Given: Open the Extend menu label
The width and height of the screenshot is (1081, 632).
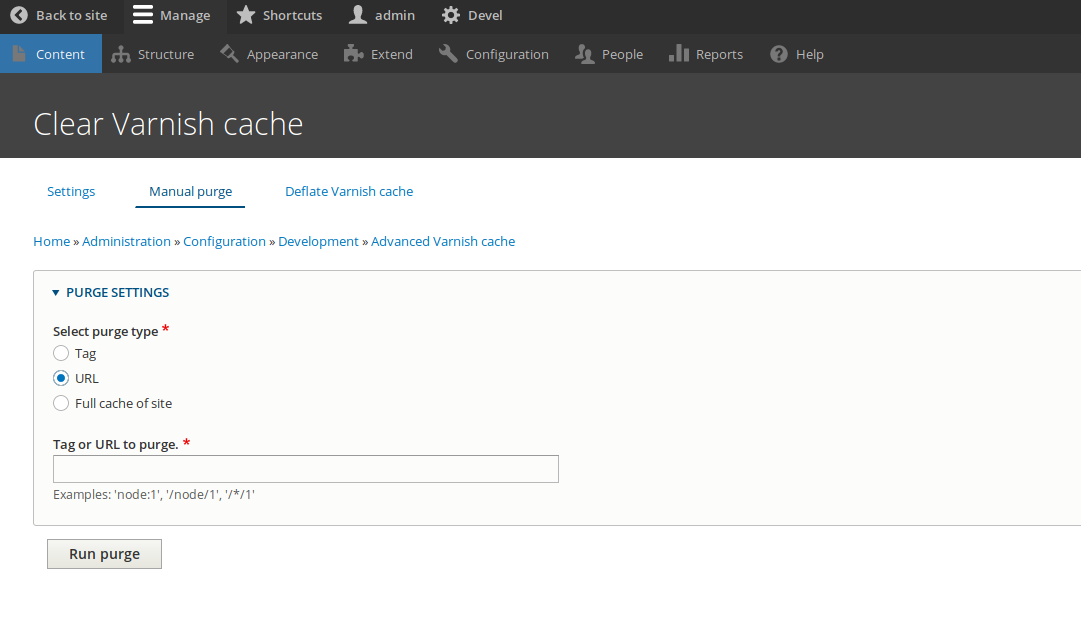Looking at the screenshot, I should (x=392, y=54).
